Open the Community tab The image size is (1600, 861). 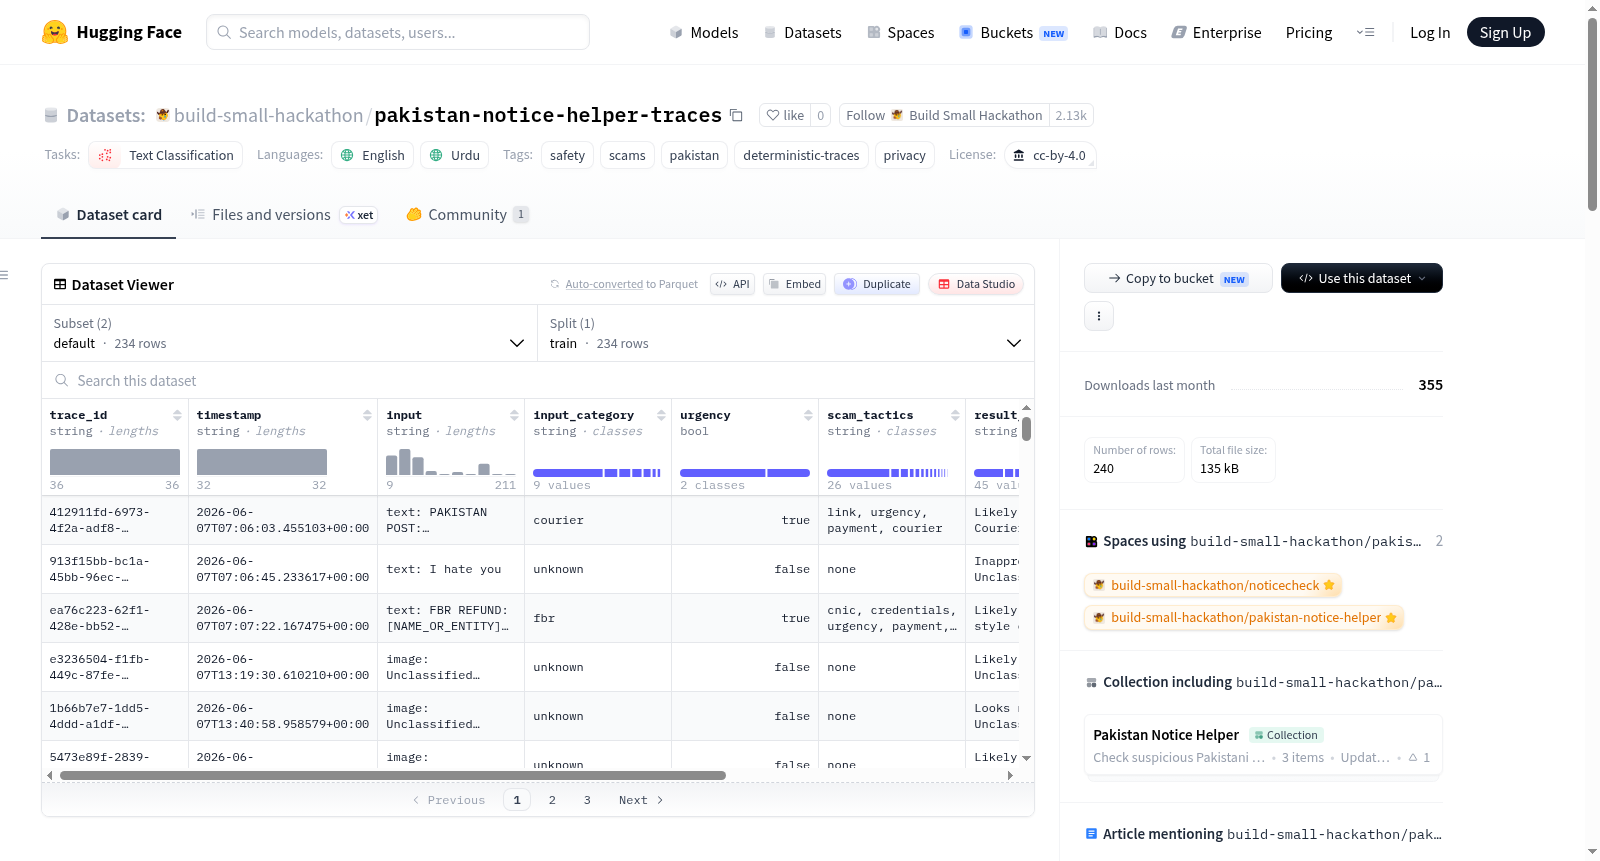(467, 215)
